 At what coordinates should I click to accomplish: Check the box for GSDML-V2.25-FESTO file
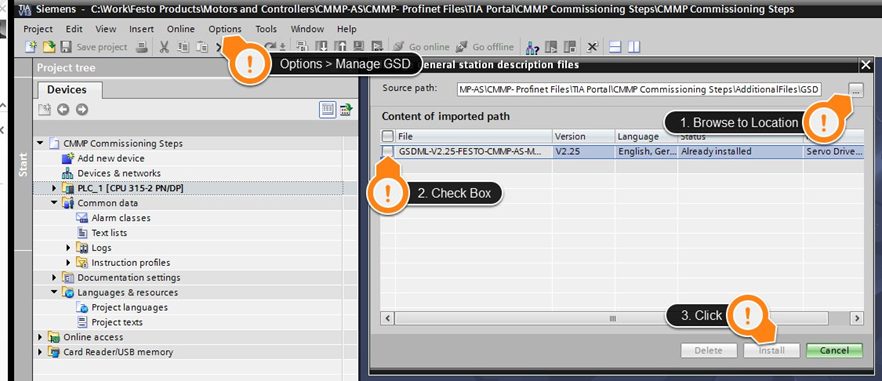388,151
